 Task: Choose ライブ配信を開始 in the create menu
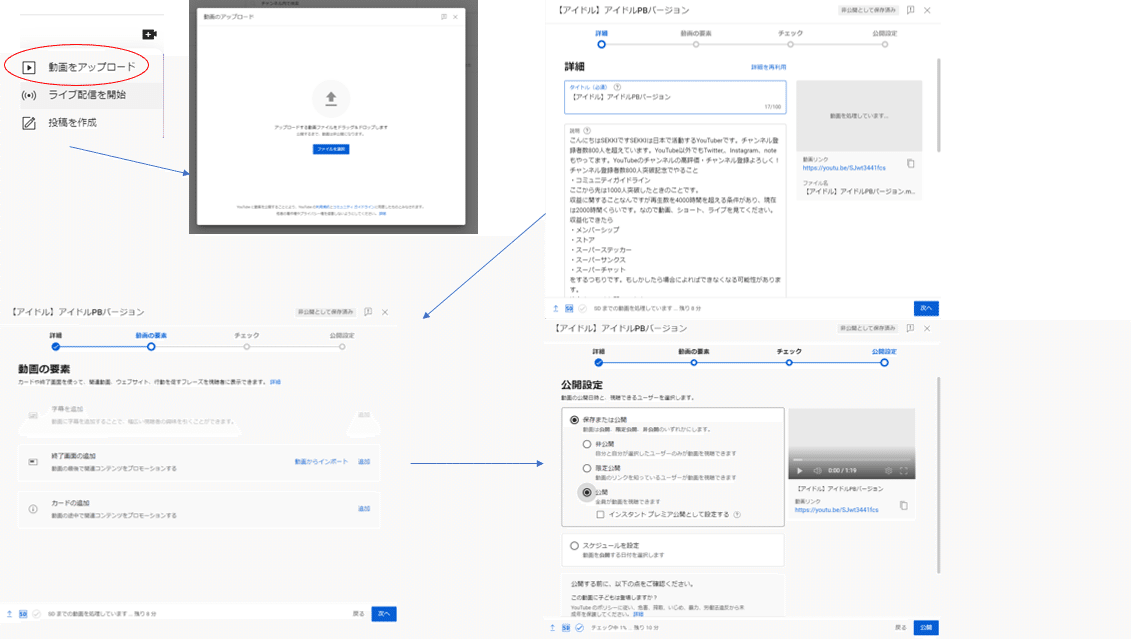87,94
